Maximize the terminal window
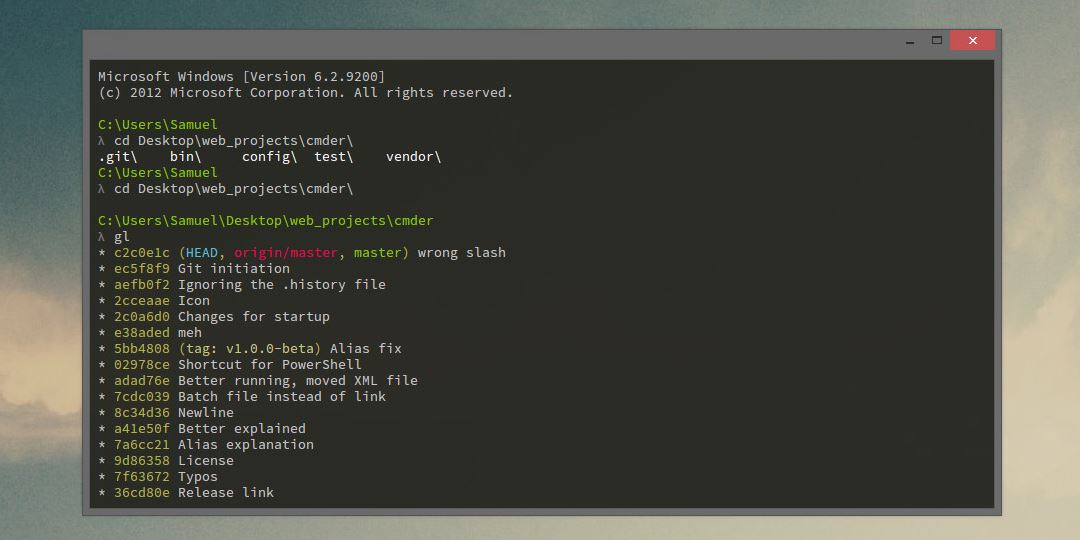This screenshot has height=540, width=1080. pos(937,41)
